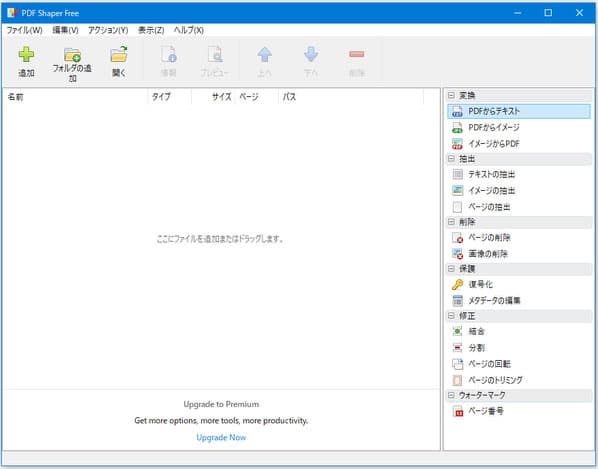Maximize the PDF Shaper Free window

[x=548, y=13]
